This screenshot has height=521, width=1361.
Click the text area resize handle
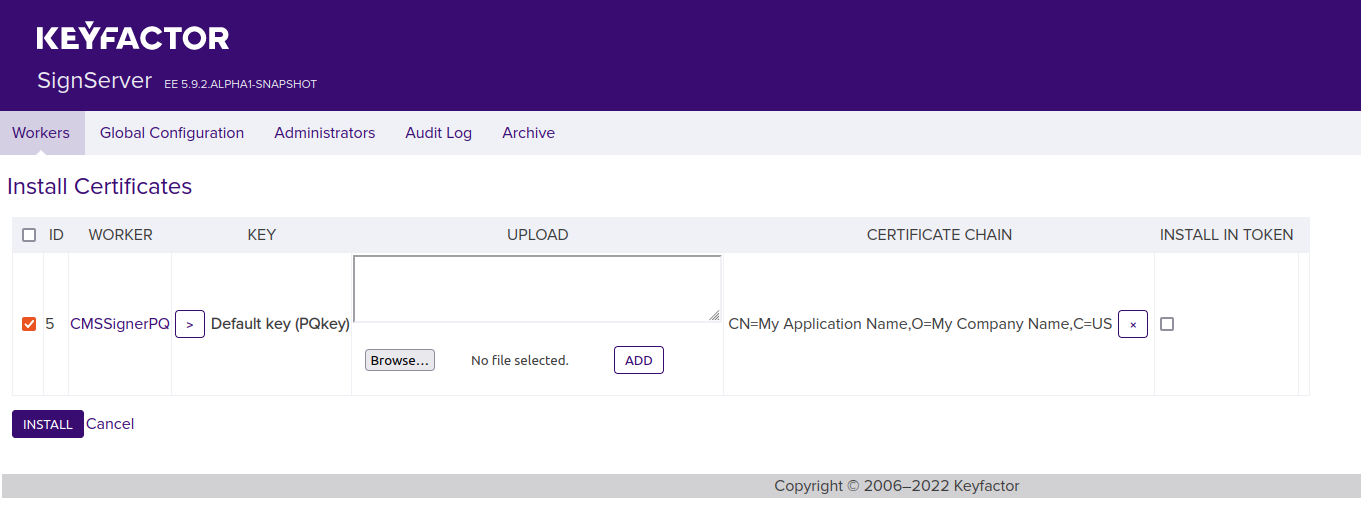714,315
